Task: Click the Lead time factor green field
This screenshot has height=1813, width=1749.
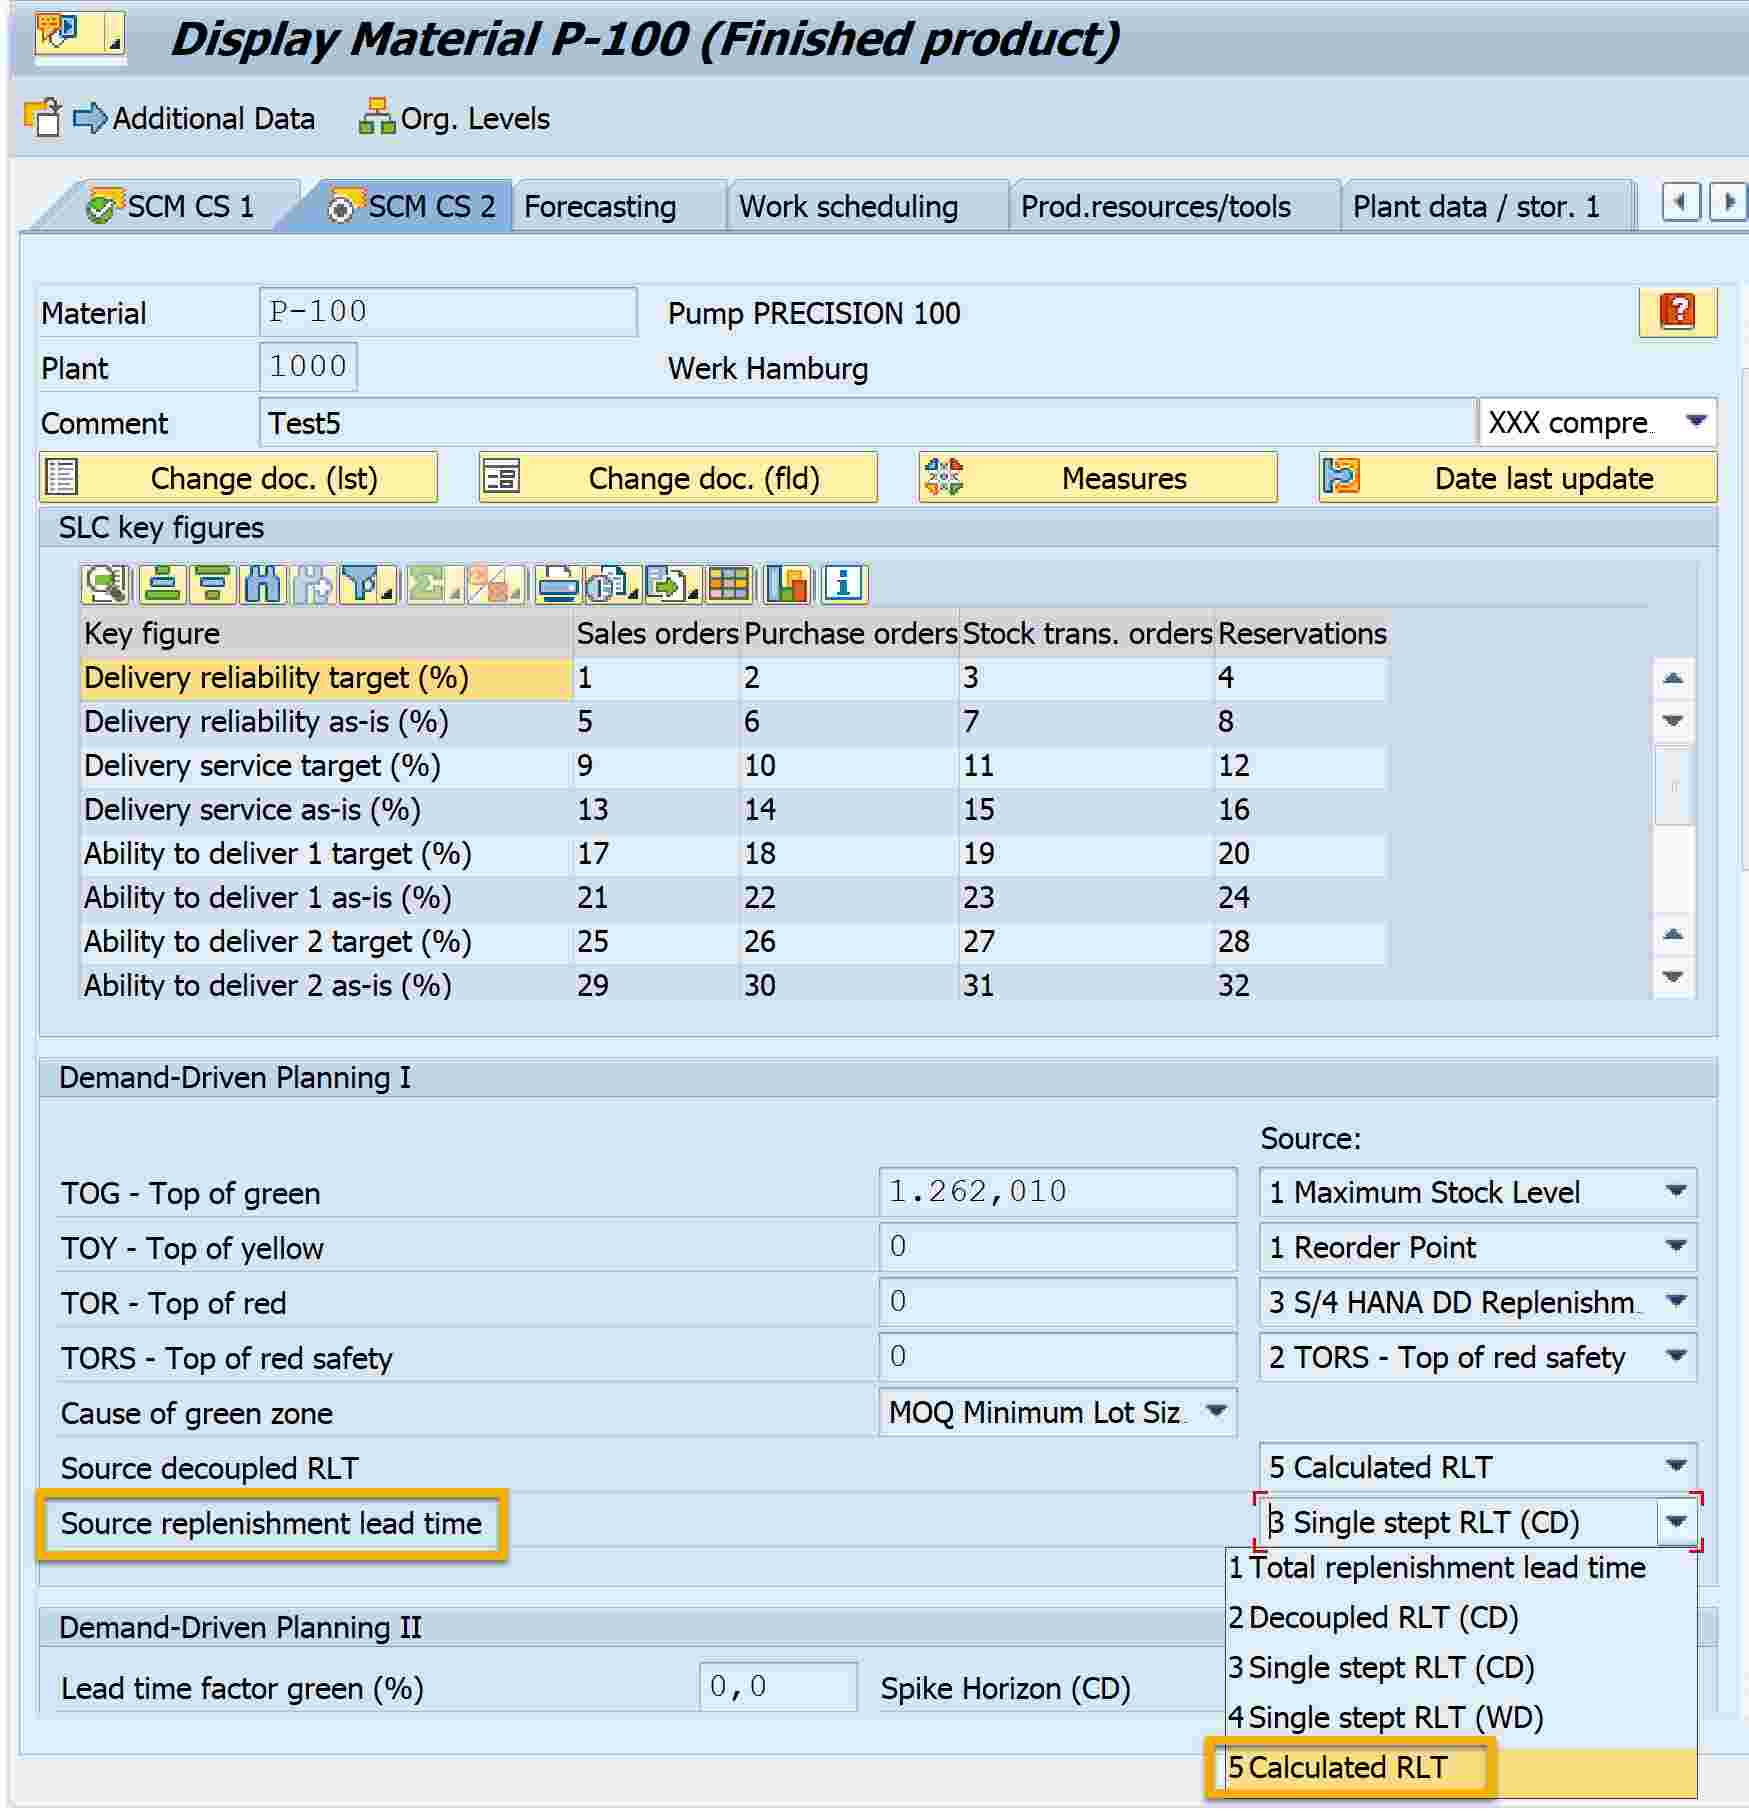Action: pos(777,1687)
